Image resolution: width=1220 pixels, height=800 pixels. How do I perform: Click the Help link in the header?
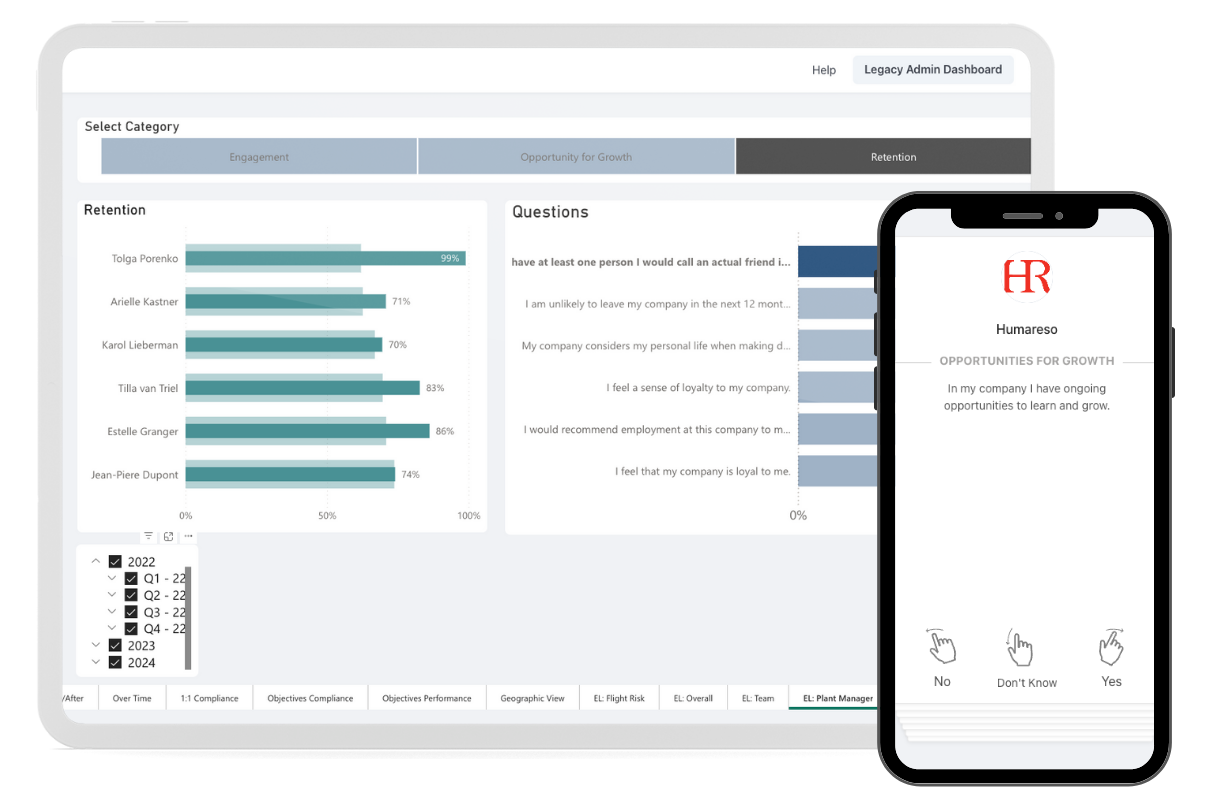point(823,70)
